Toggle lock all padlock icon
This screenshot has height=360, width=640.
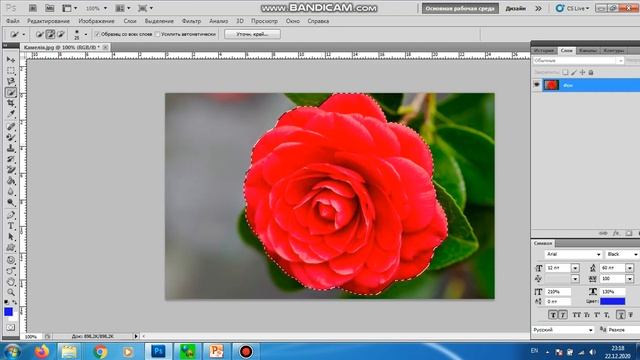tap(591, 72)
